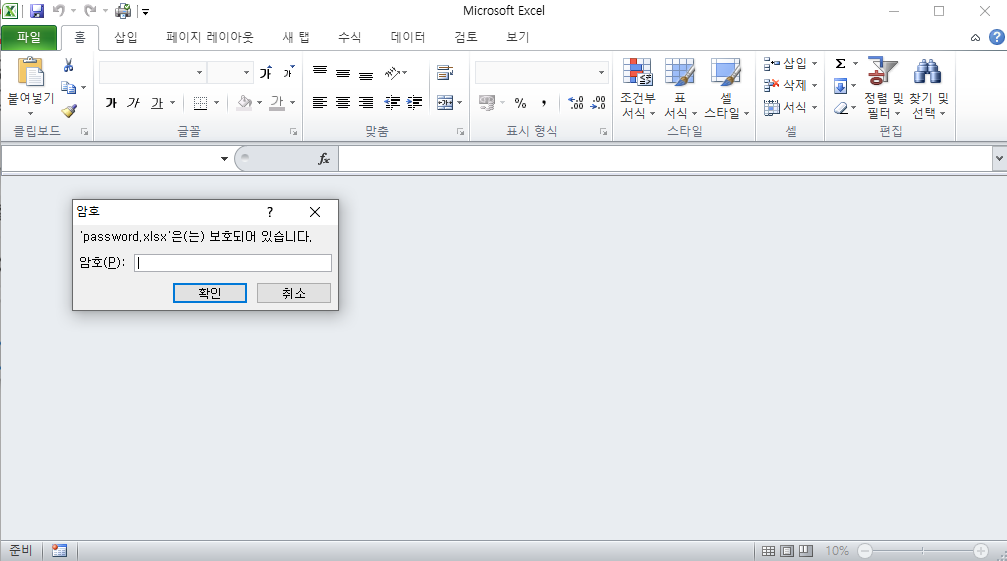Toggle right text alignment

tap(366, 103)
